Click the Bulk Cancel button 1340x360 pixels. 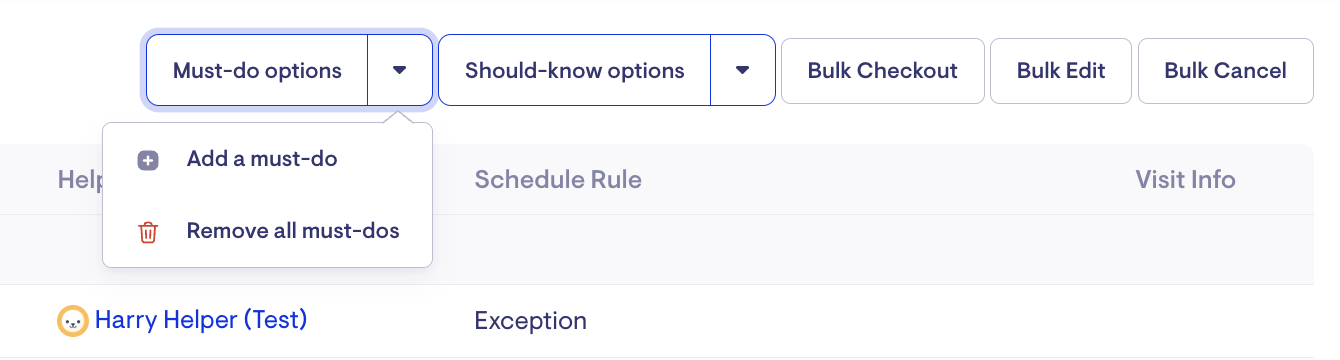pos(1225,70)
